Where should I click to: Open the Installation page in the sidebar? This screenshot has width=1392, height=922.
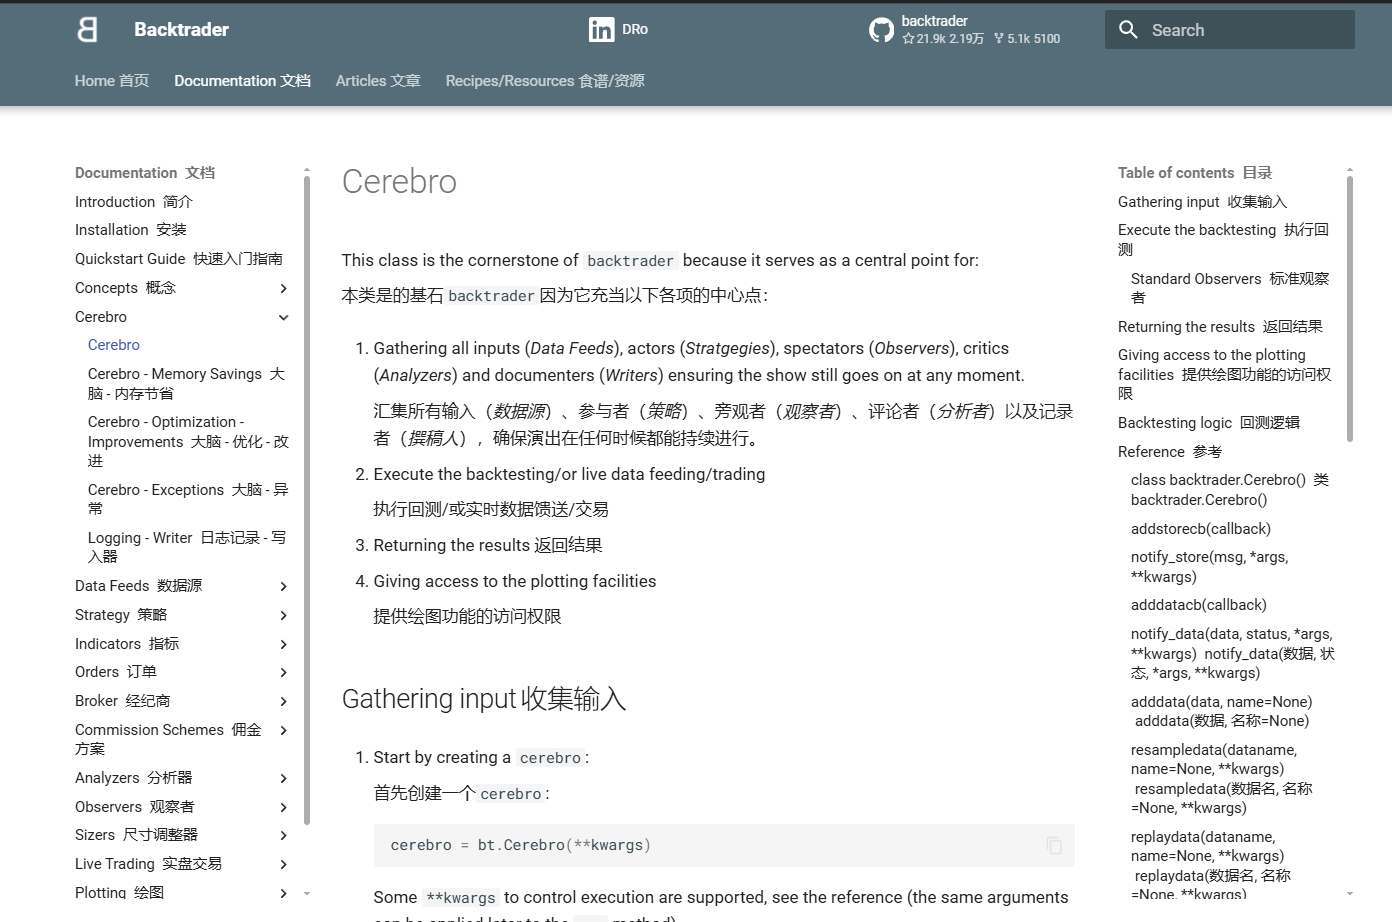coord(131,230)
